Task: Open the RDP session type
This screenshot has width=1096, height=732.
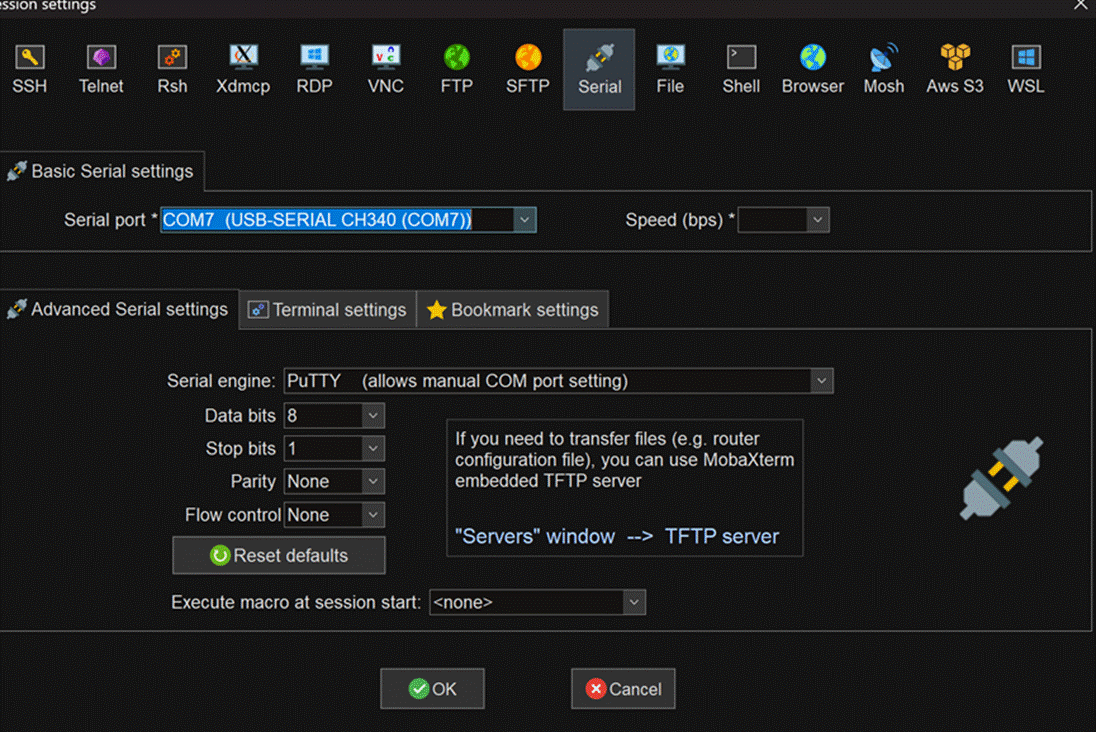Action: coord(315,69)
